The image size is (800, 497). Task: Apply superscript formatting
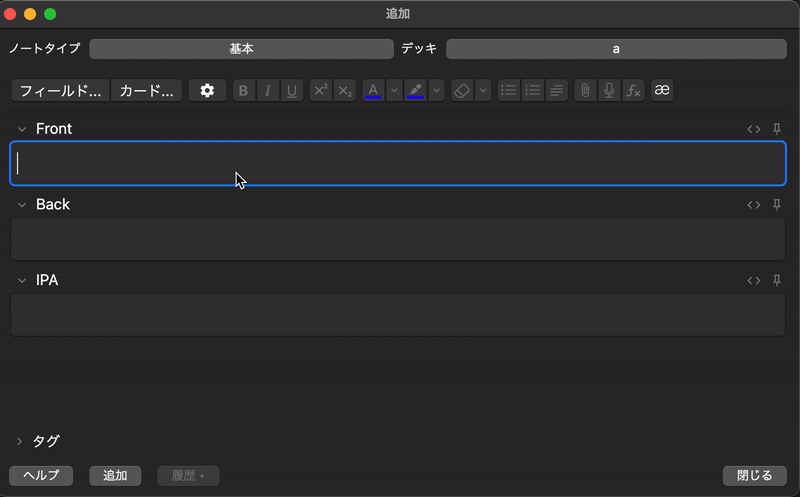321,90
